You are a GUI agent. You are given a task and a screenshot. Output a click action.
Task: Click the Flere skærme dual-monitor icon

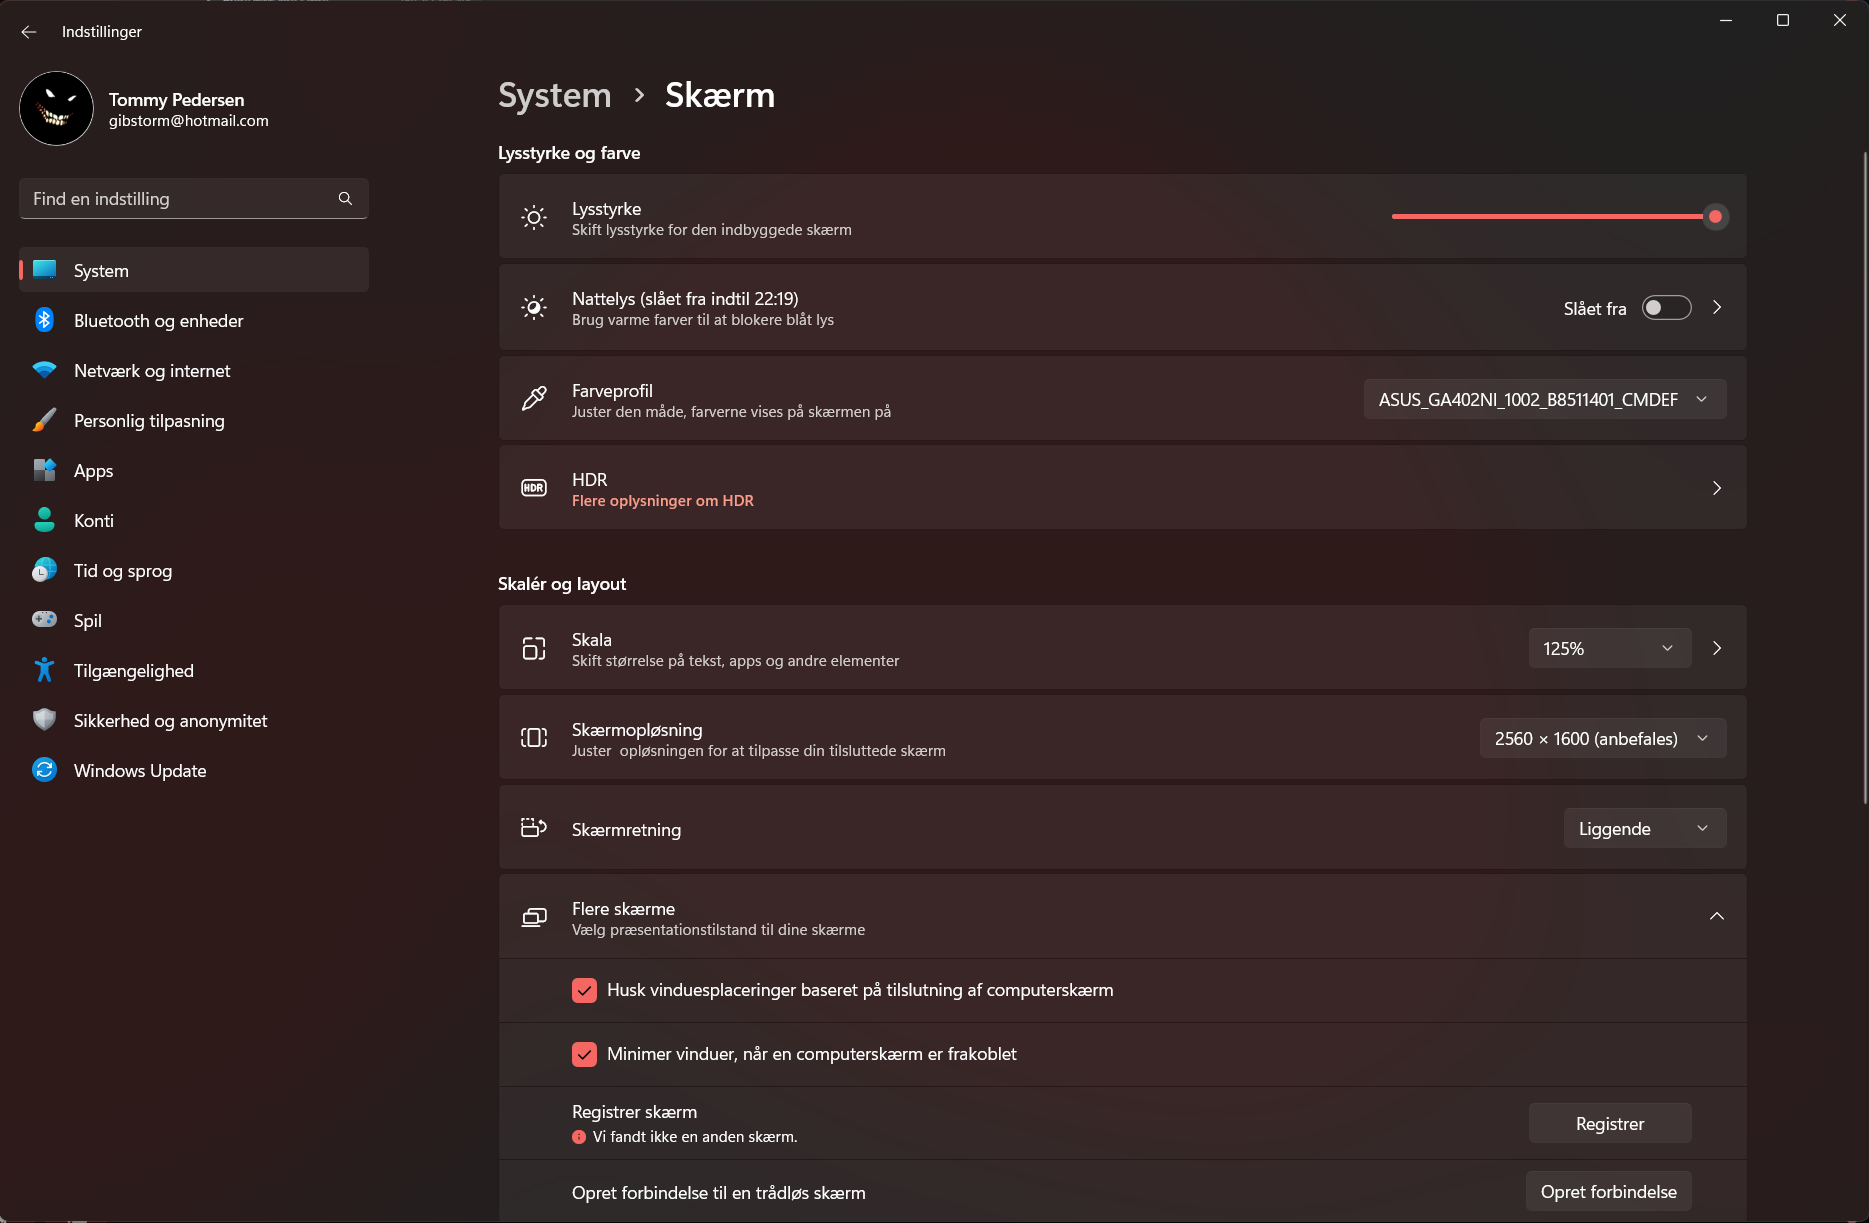pyautogui.click(x=534, y=916)
